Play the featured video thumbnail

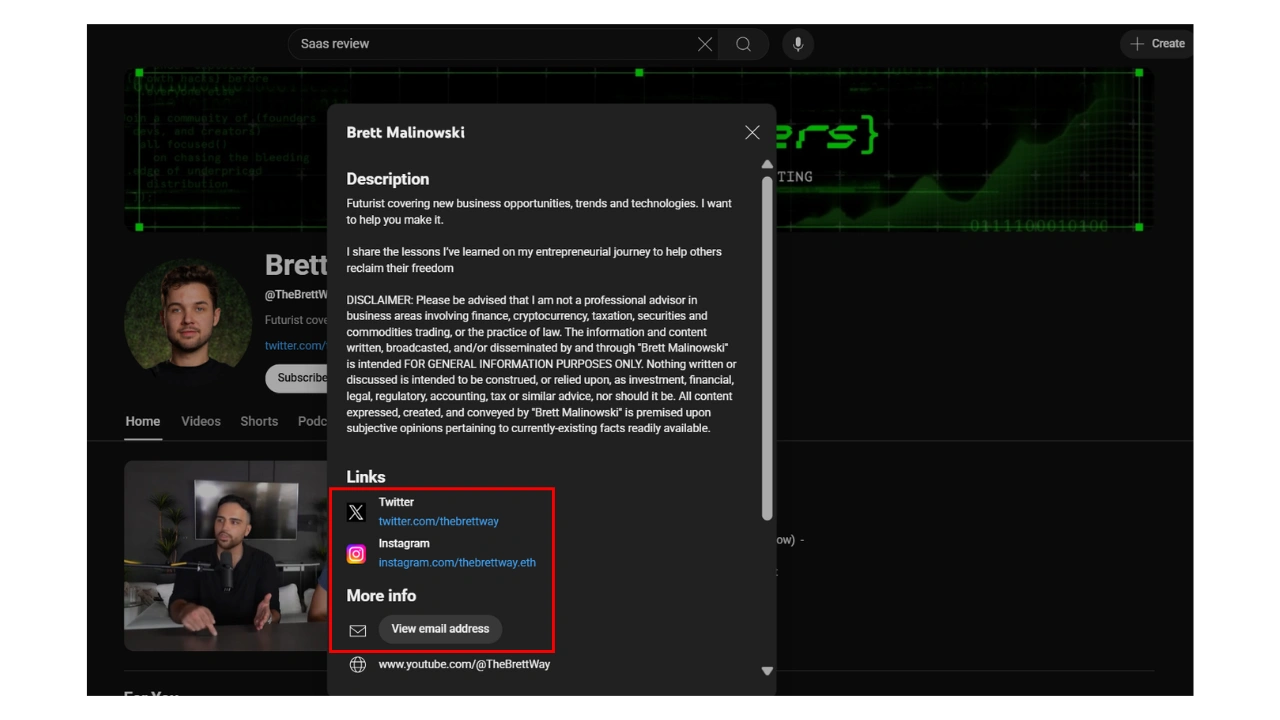point(226,556)
